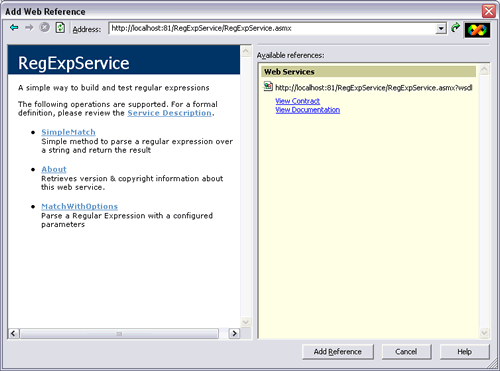Screen dimensions: 500x371
Task: Open the Address dropdown list
Action: 441,29
